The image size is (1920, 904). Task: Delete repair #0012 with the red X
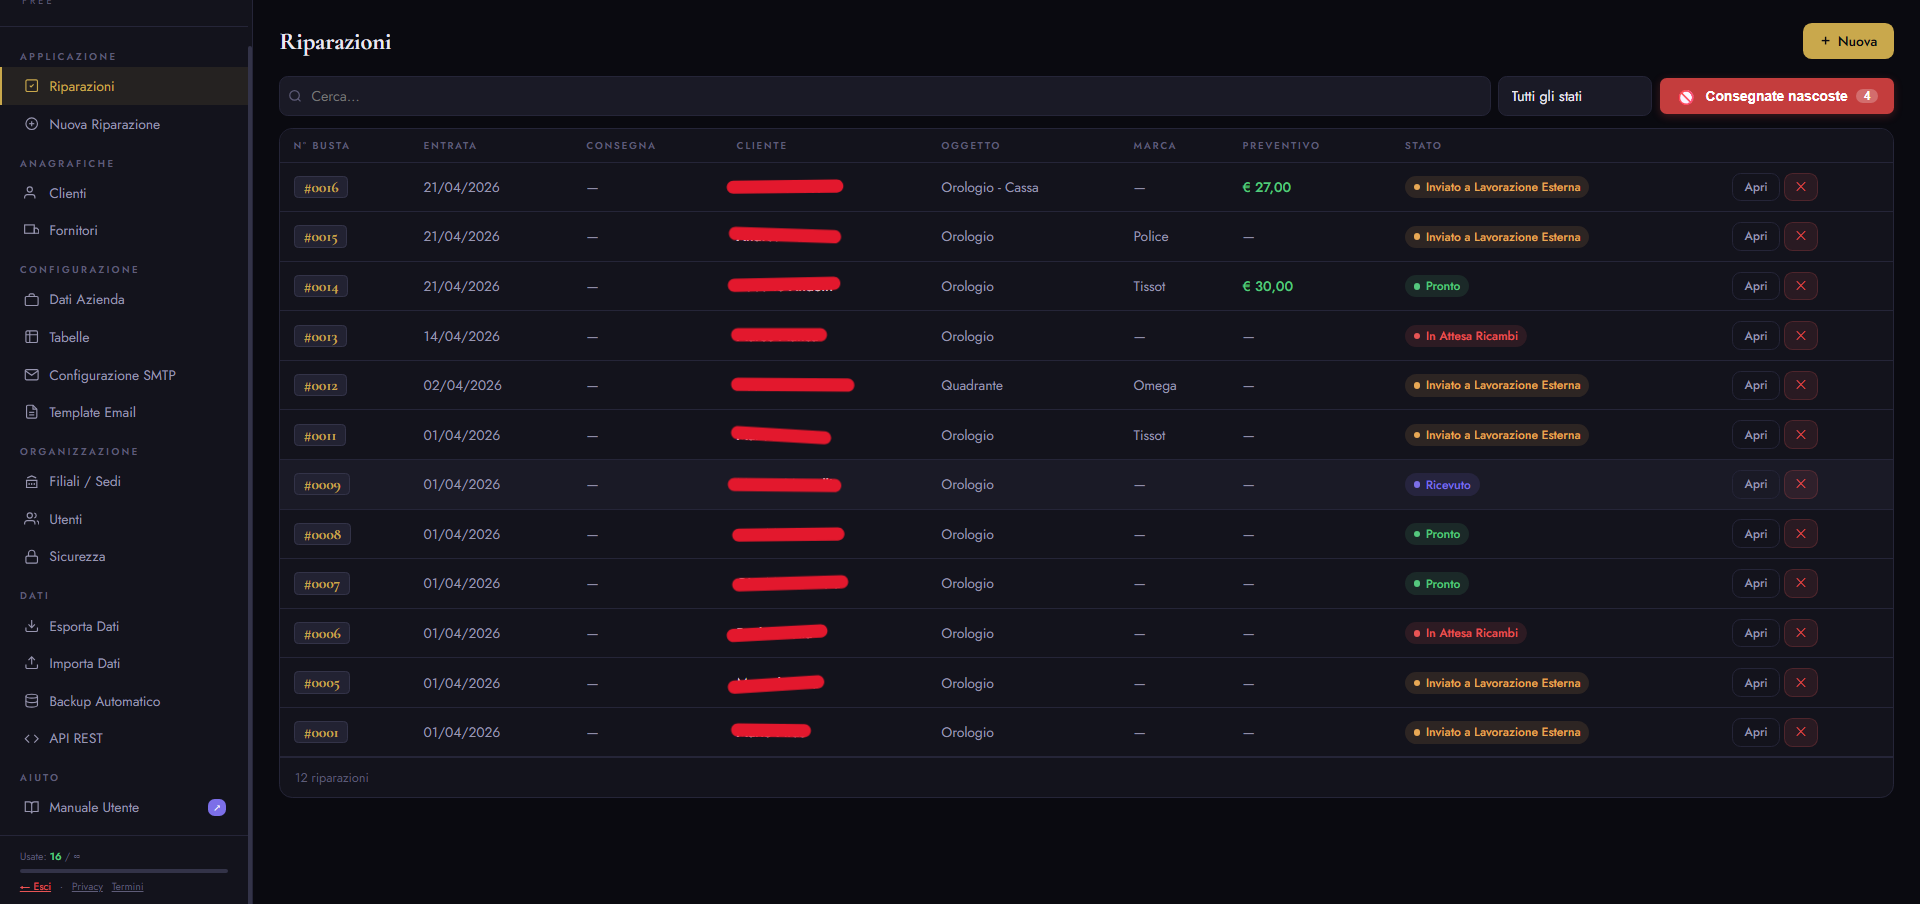pos(1801,385)
